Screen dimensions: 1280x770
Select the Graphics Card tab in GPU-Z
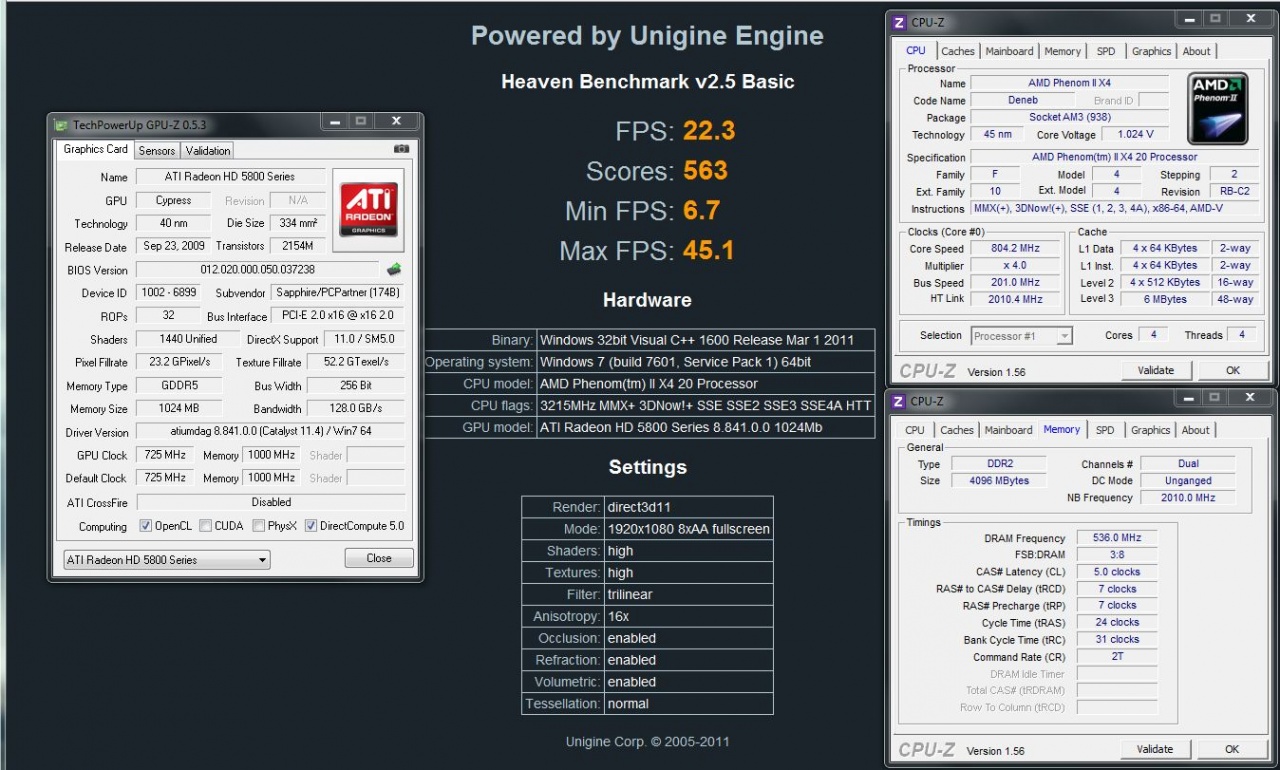(96, 149)
